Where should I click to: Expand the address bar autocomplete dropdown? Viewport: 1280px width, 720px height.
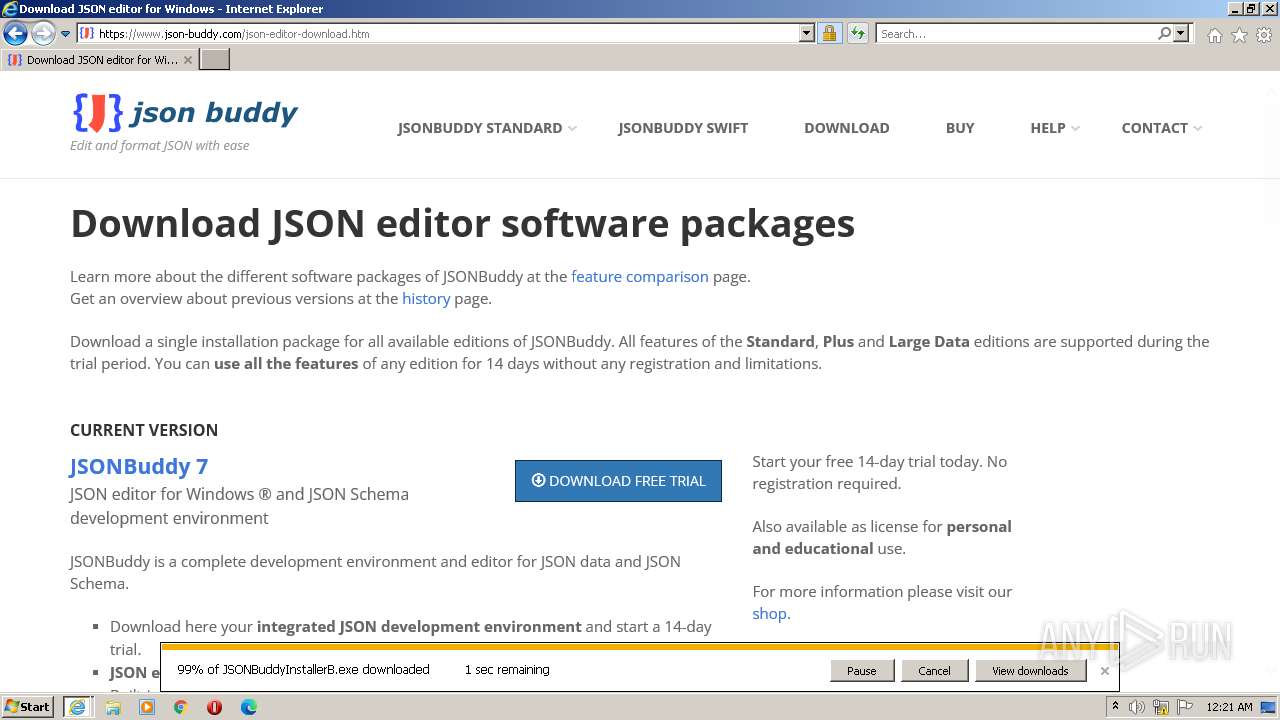tap(806, 33)
